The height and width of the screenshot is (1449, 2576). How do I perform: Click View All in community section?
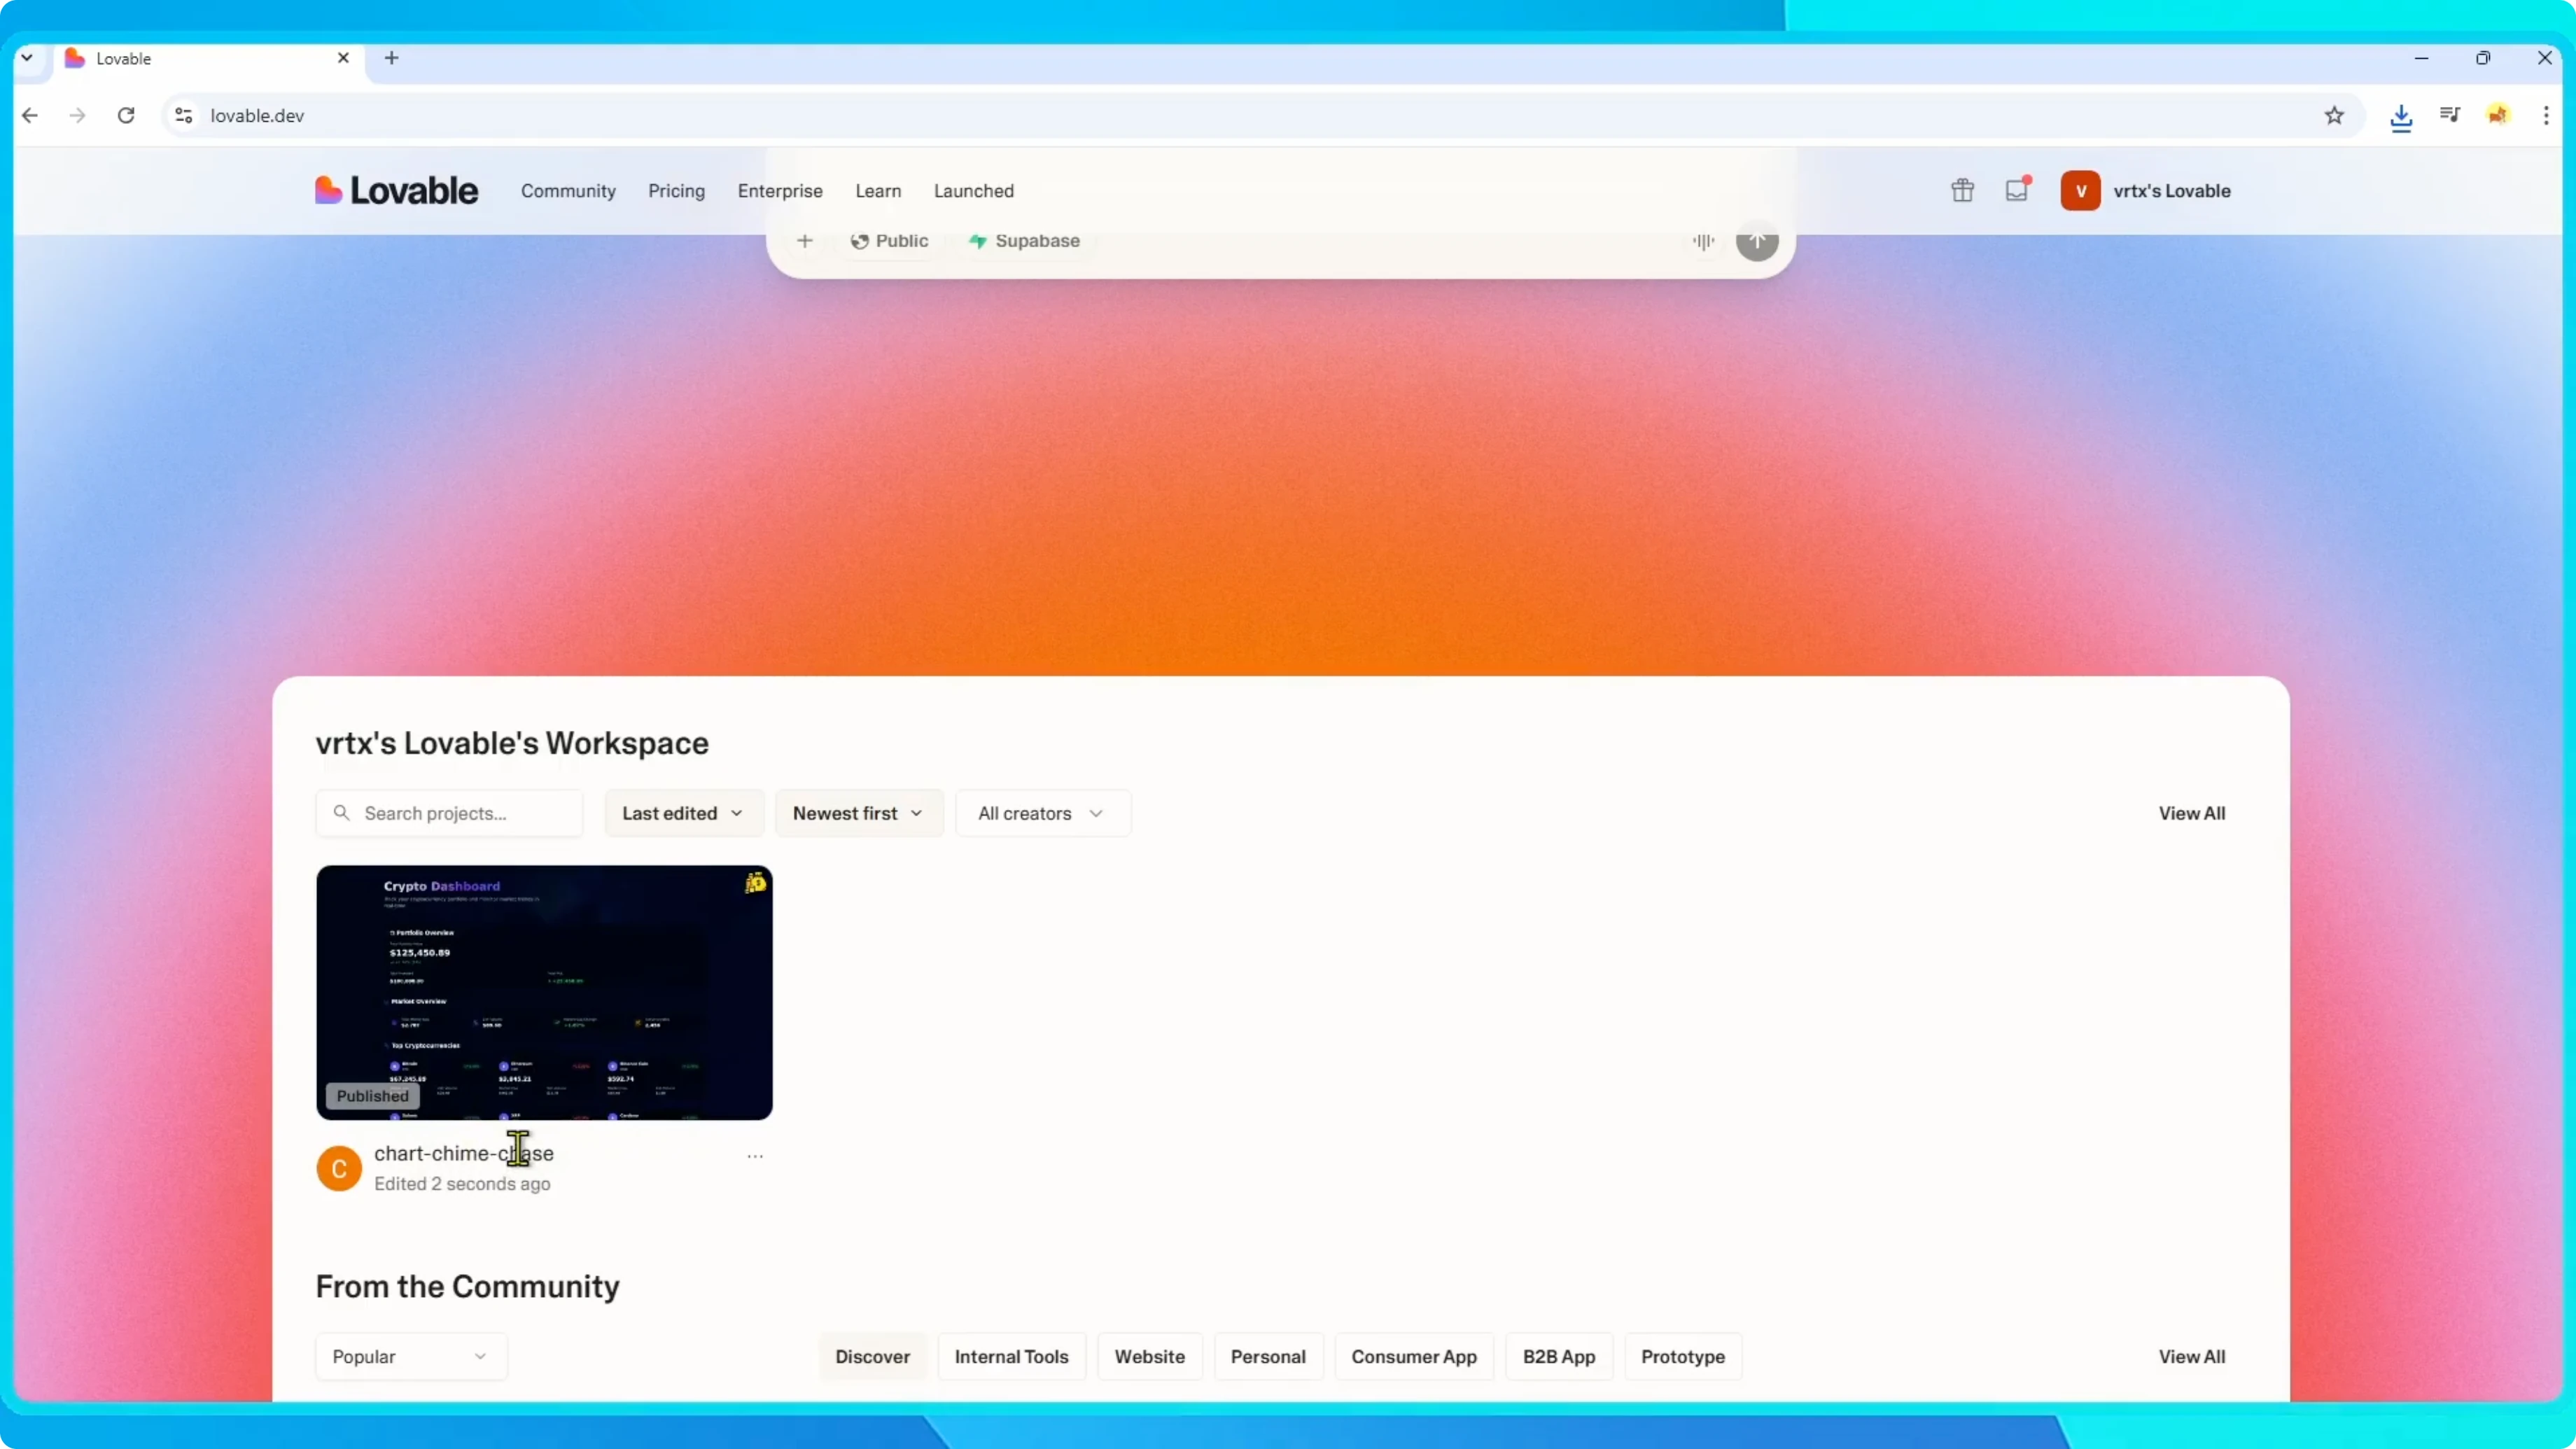pyautogui.click(x=2192, y=1356)
